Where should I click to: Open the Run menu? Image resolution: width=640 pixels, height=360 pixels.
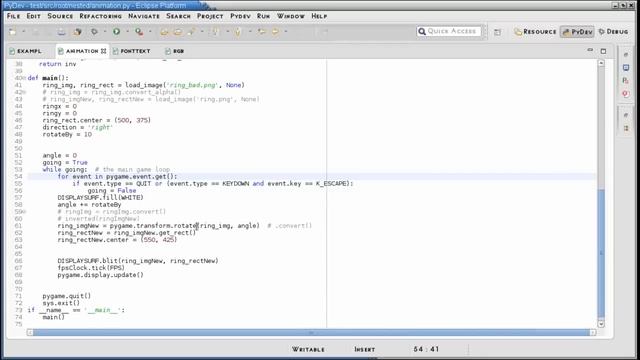pyautogui.click(x=263, y=16)
